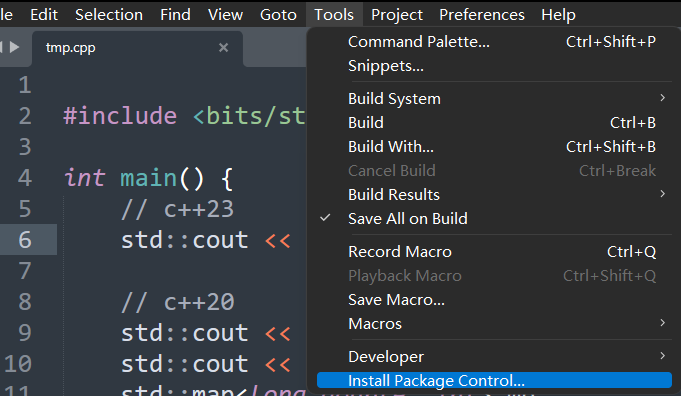This screenshot has width=681, height=396.
Task: Click the tab scroll right arrow
Action: [x=14, y=47]
